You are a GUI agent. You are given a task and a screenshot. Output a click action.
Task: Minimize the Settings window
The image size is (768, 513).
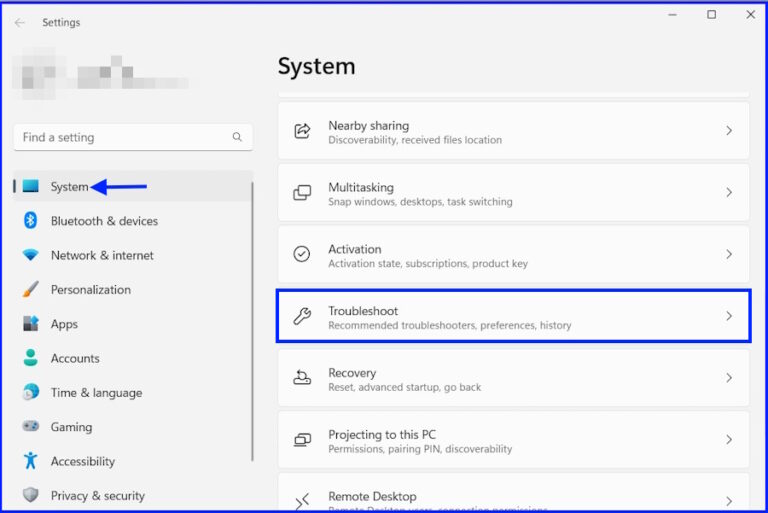coord(672,15)
